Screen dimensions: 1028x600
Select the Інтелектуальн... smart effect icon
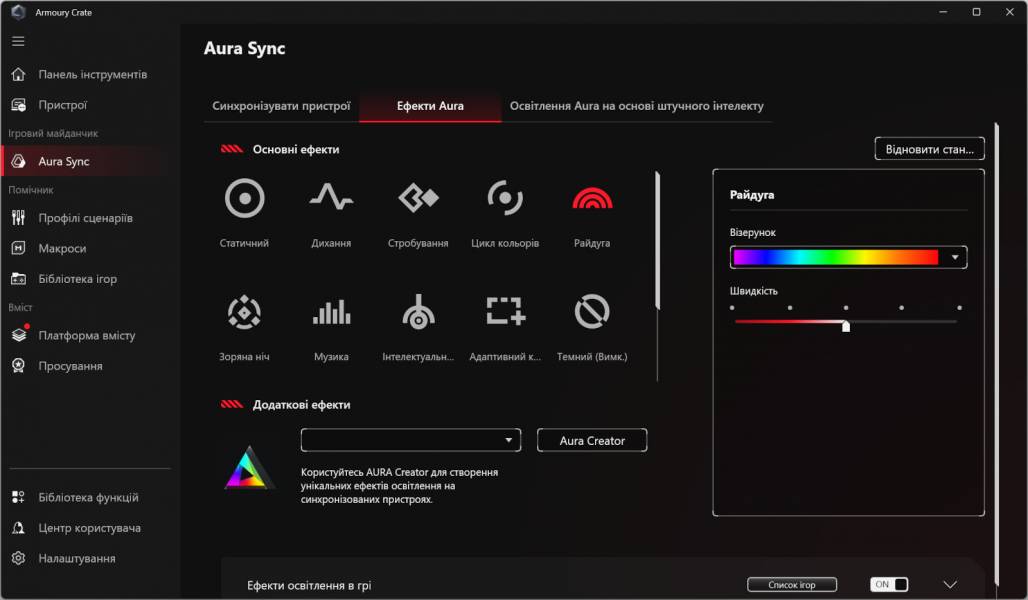coord(418,311)
